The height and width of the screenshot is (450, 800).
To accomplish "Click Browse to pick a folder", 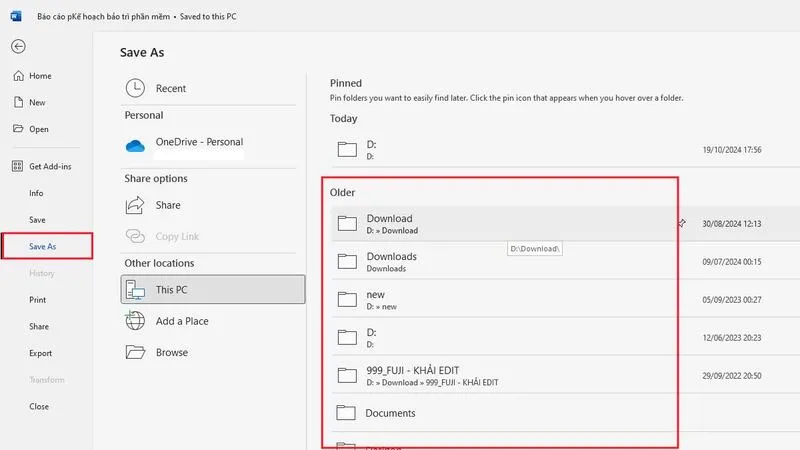I will click(x=172, y=352).
